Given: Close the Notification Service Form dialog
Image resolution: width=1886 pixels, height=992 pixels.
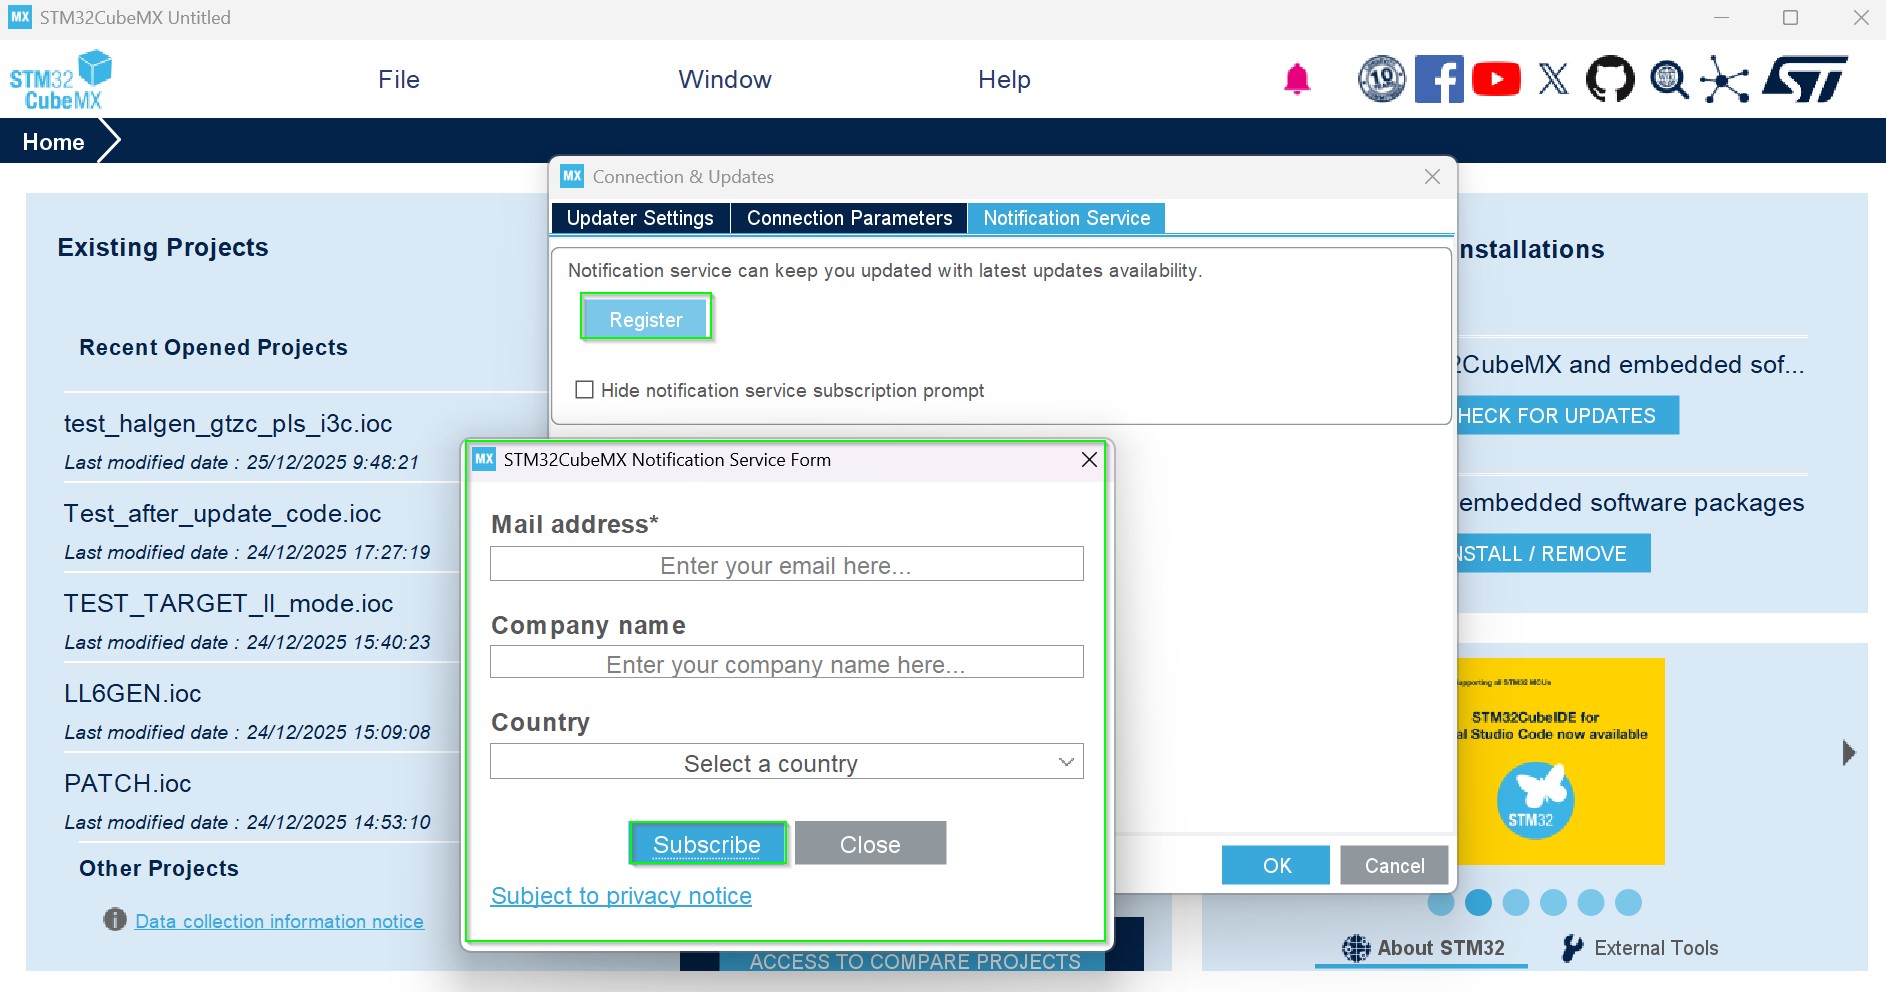Looking at the screenshot, I should 1089,460.
